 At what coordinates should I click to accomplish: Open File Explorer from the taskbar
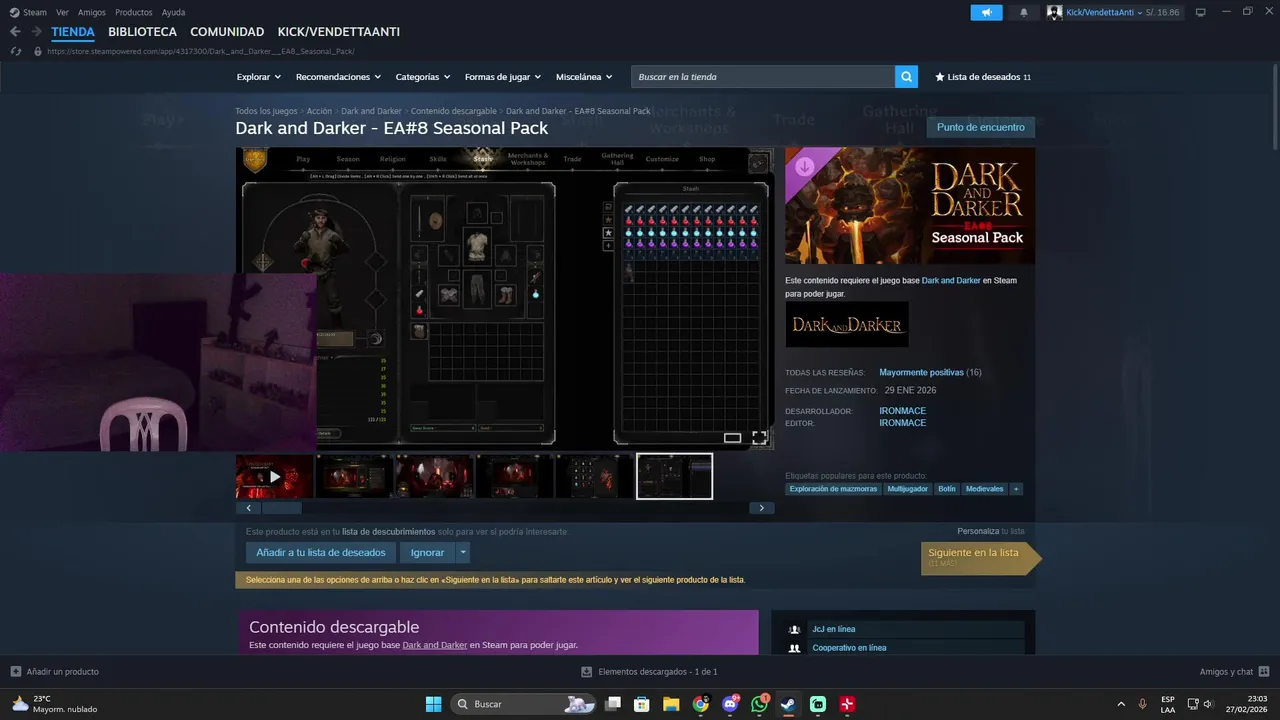pyautogui.click(x=671, y=704)
